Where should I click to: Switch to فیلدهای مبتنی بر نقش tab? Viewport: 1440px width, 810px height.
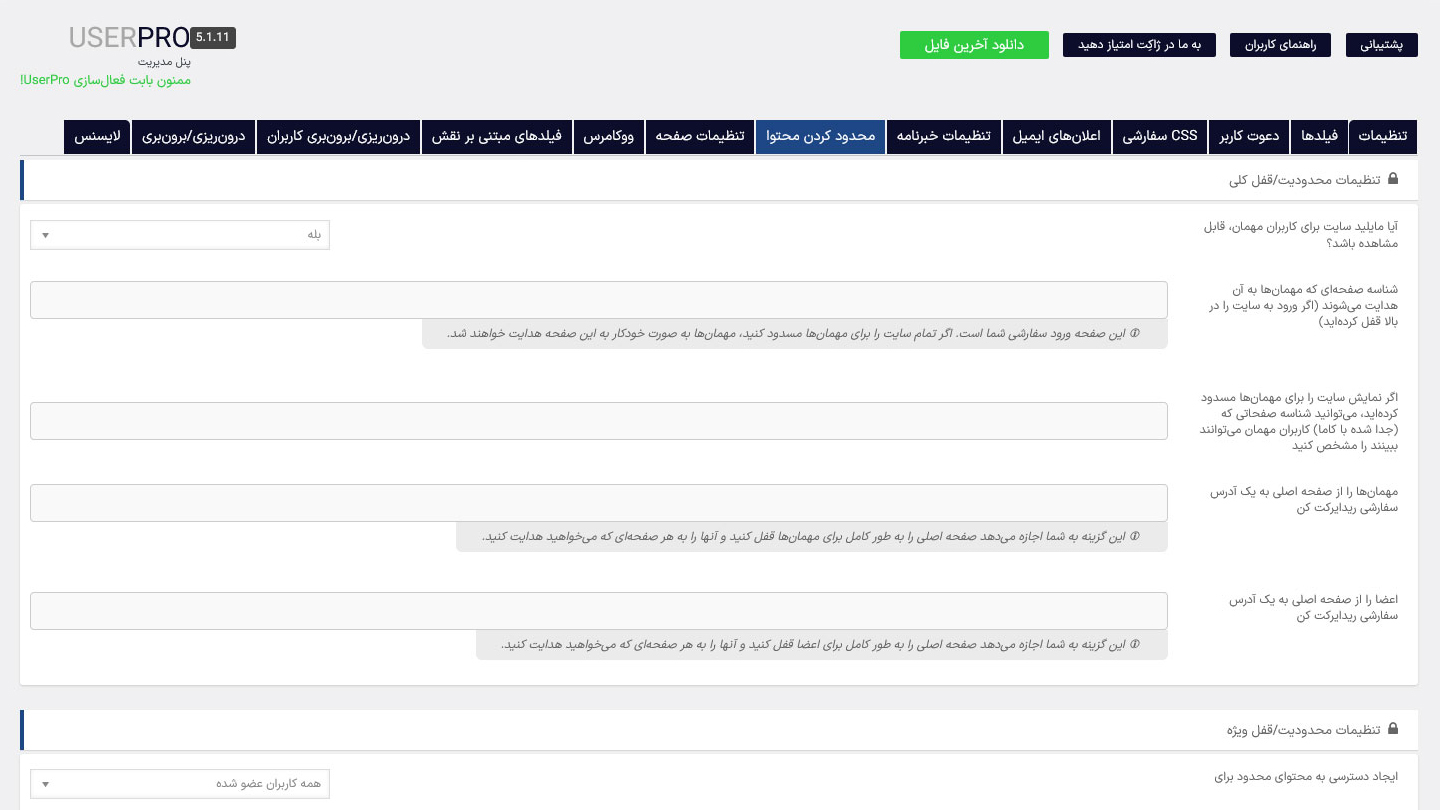coord(497,136)
